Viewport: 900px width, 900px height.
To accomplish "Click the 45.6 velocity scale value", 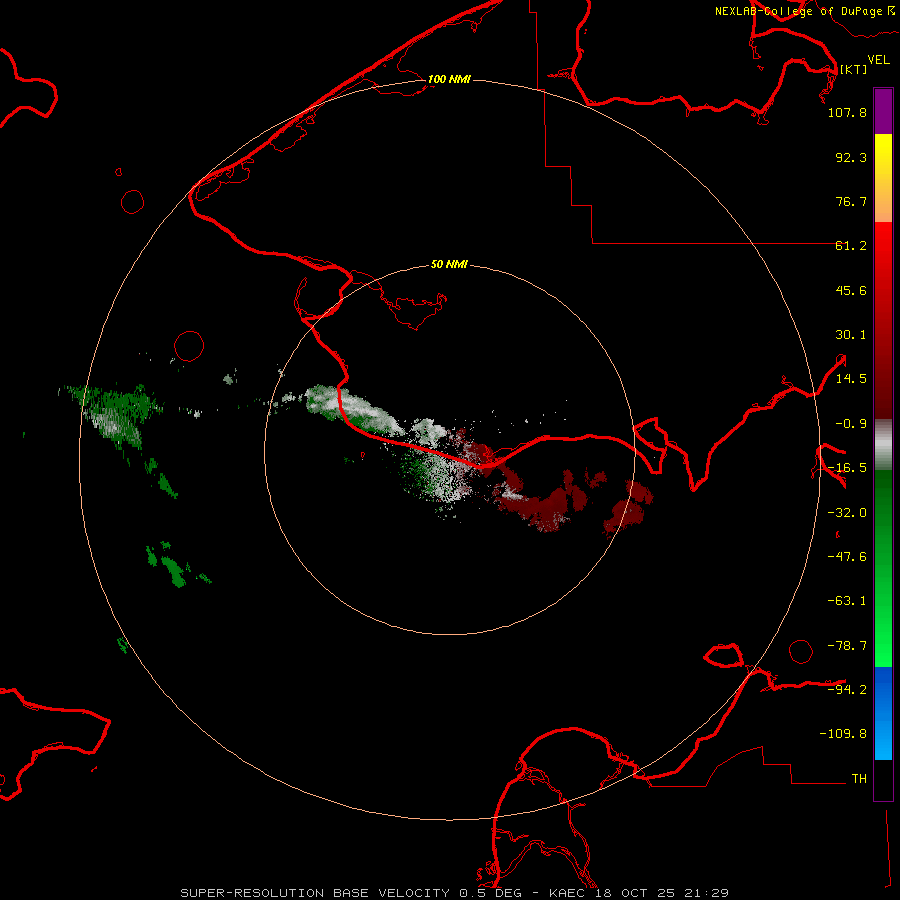I will 851,290.
